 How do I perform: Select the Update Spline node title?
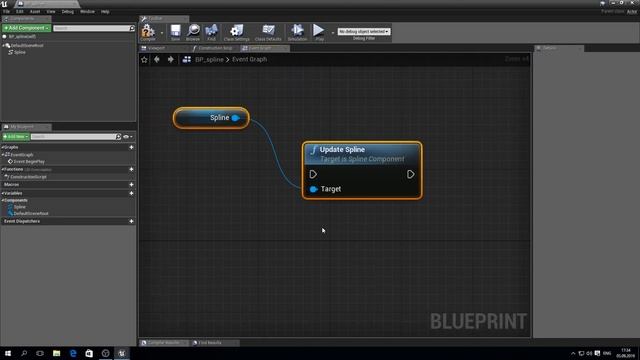coord(342,149)
